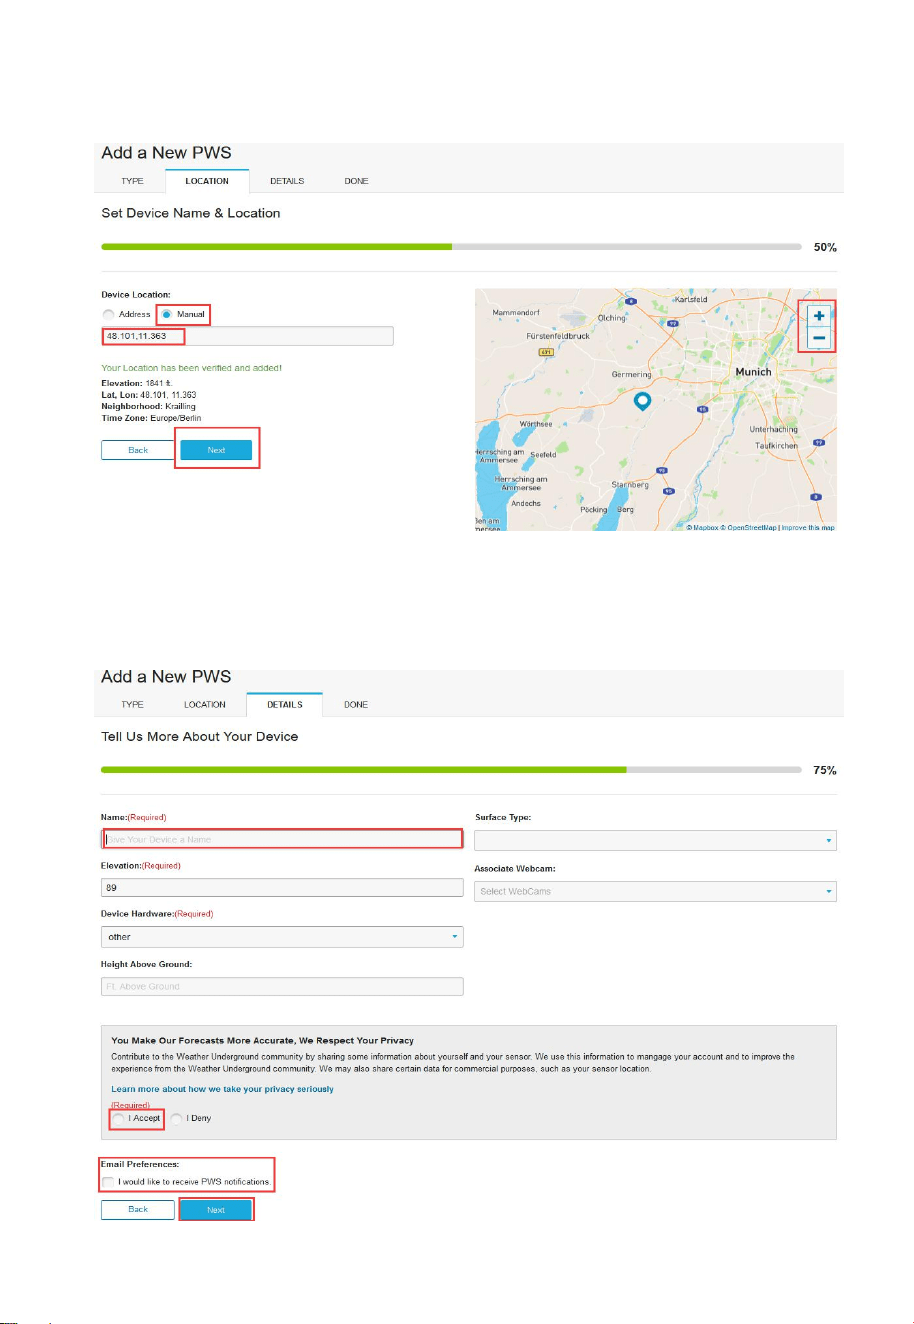Screen dimensions: 914x1324
Task: Switch to the TYPE tab in upper form
Action: 132,181
